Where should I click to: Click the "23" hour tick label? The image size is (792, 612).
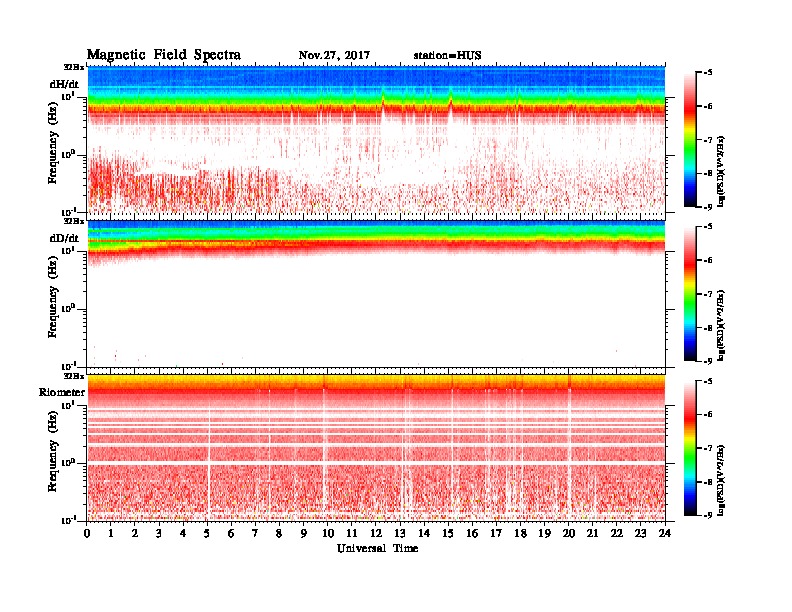click(x=641, y=533)
